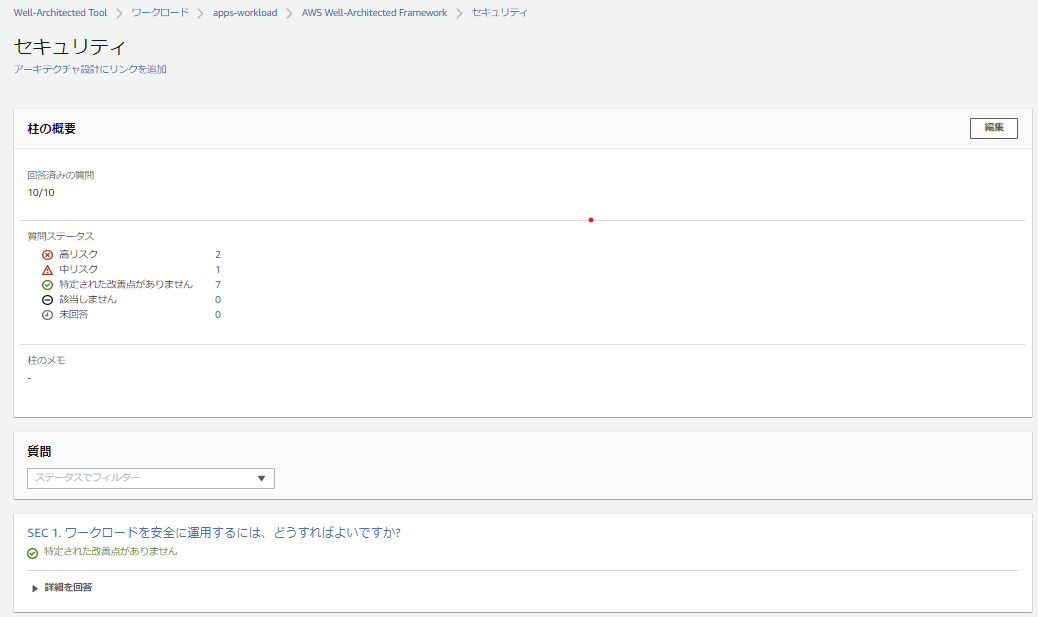
Task: Open the ステータスでフィルター dropdown
Action: (151, 478)
